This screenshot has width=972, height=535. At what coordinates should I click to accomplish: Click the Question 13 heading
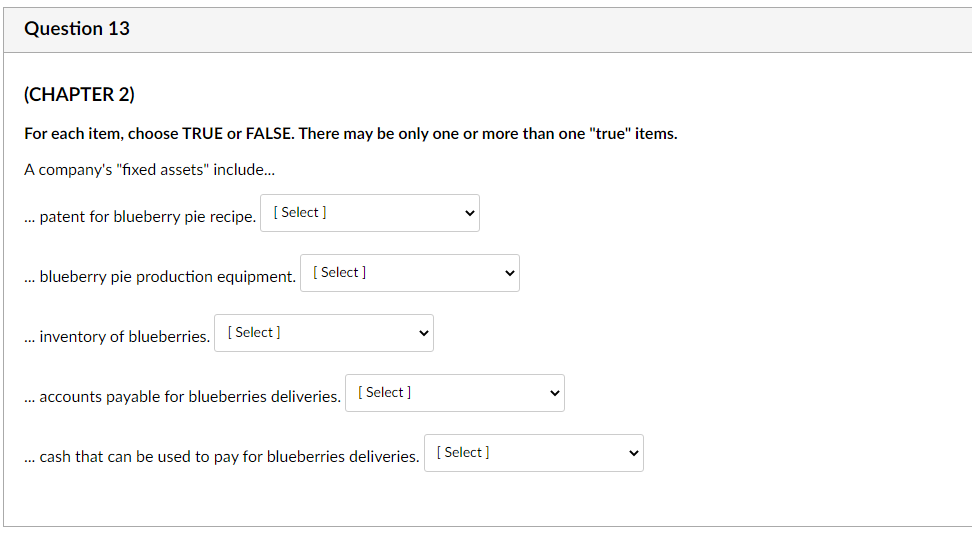tap(77, 29)
